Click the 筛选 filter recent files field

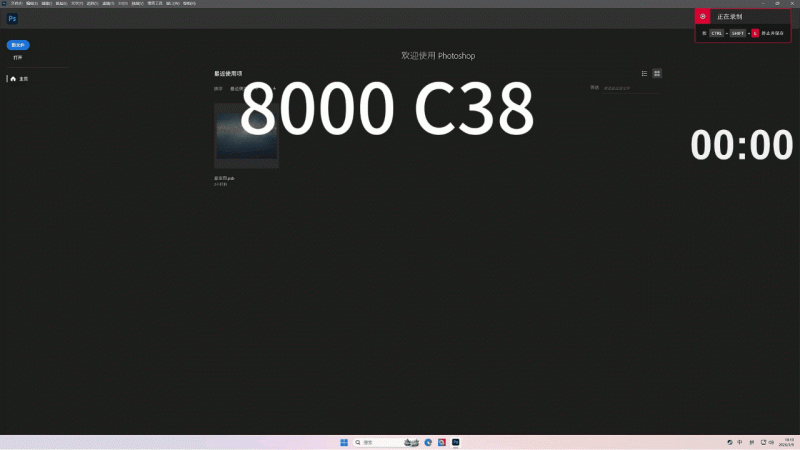[632, 88]
